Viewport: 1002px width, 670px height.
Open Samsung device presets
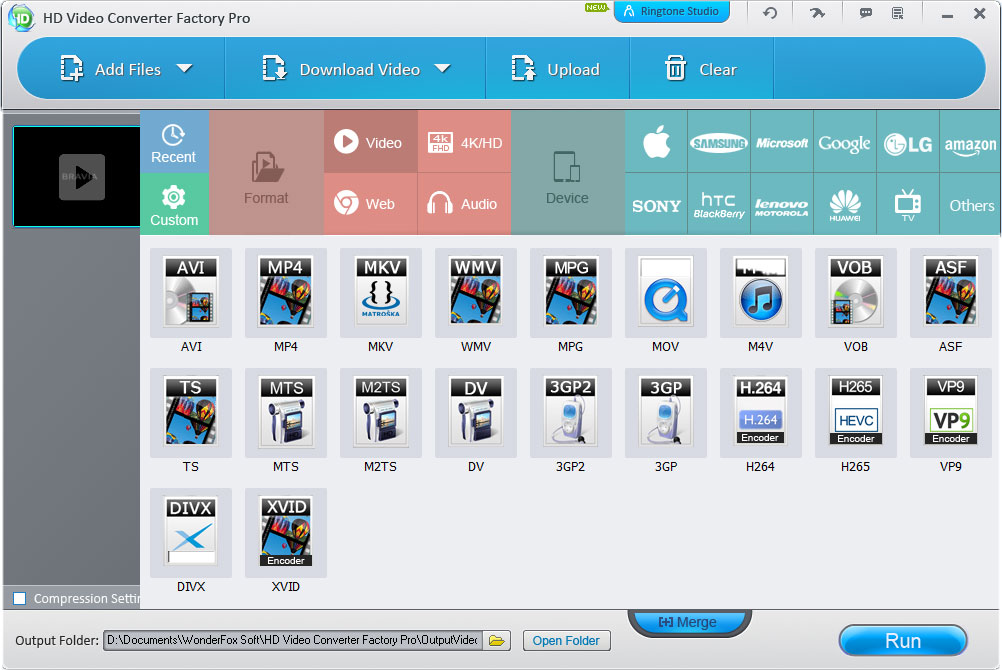click(719, 142)
